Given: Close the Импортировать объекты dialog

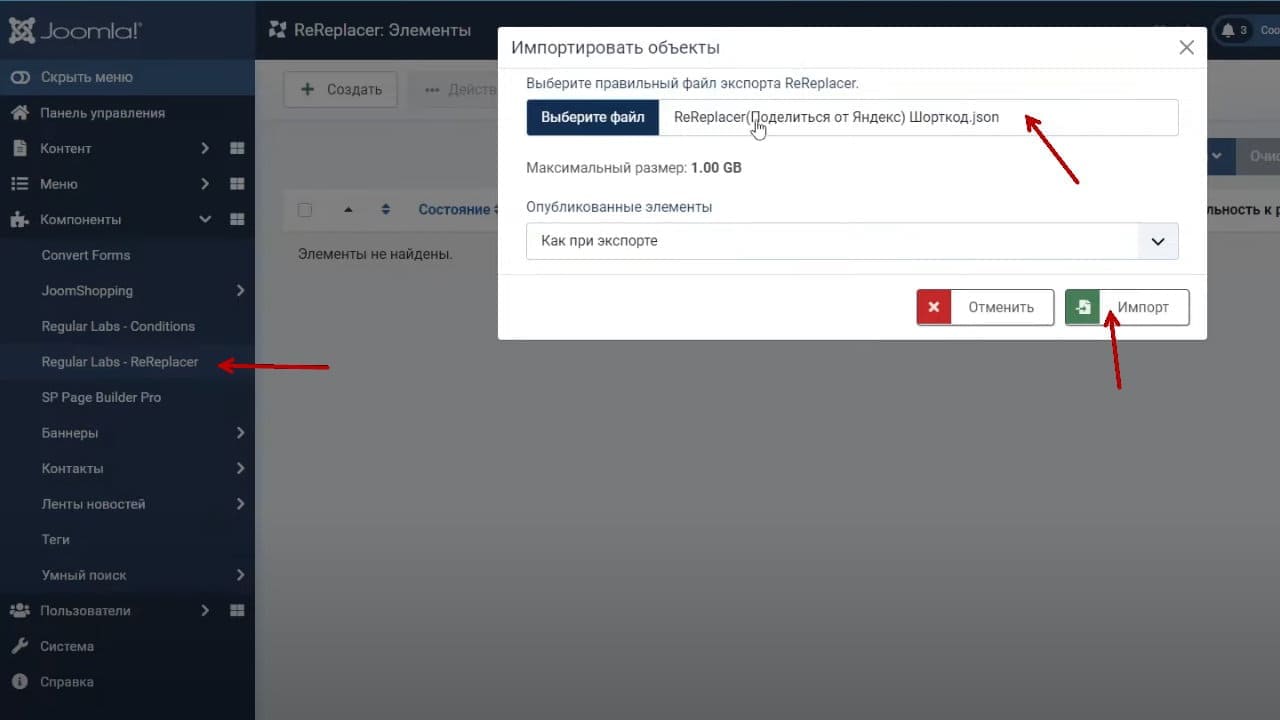Looking at the screenshot, I should [1186, 47].
